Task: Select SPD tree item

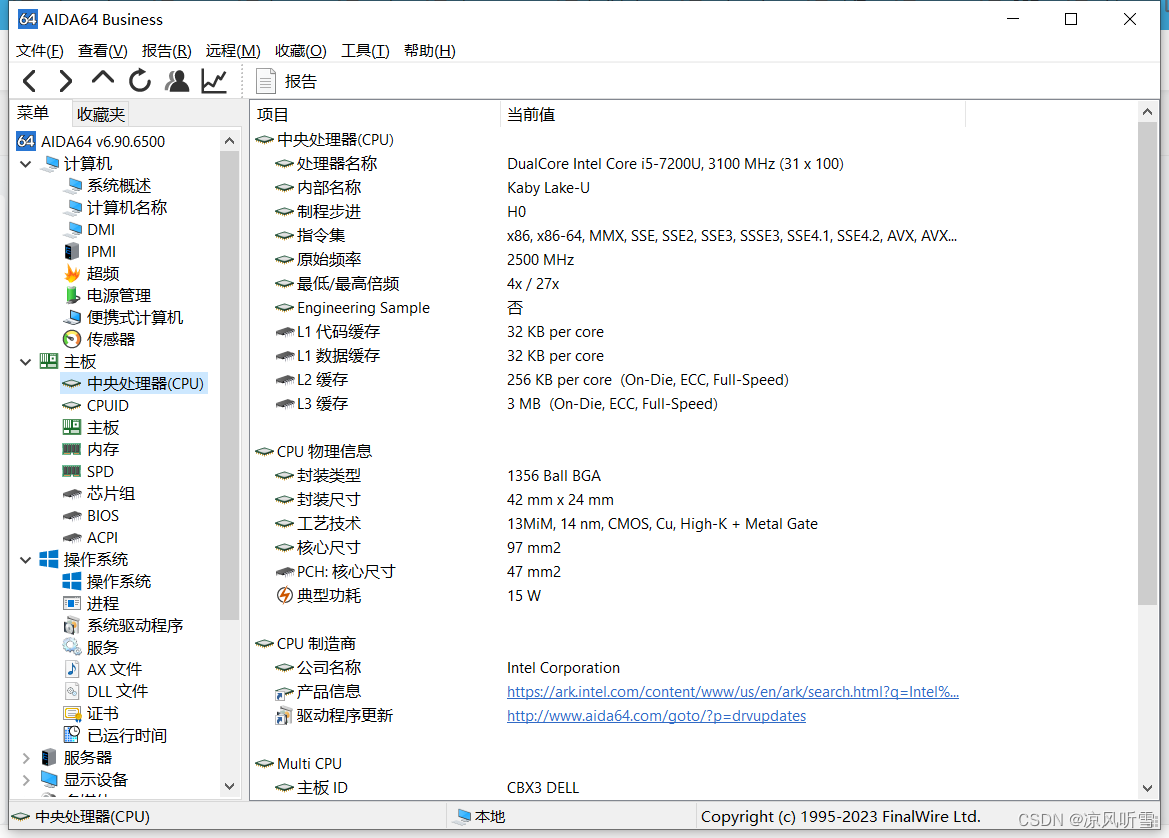Action: tap(88, 471)
